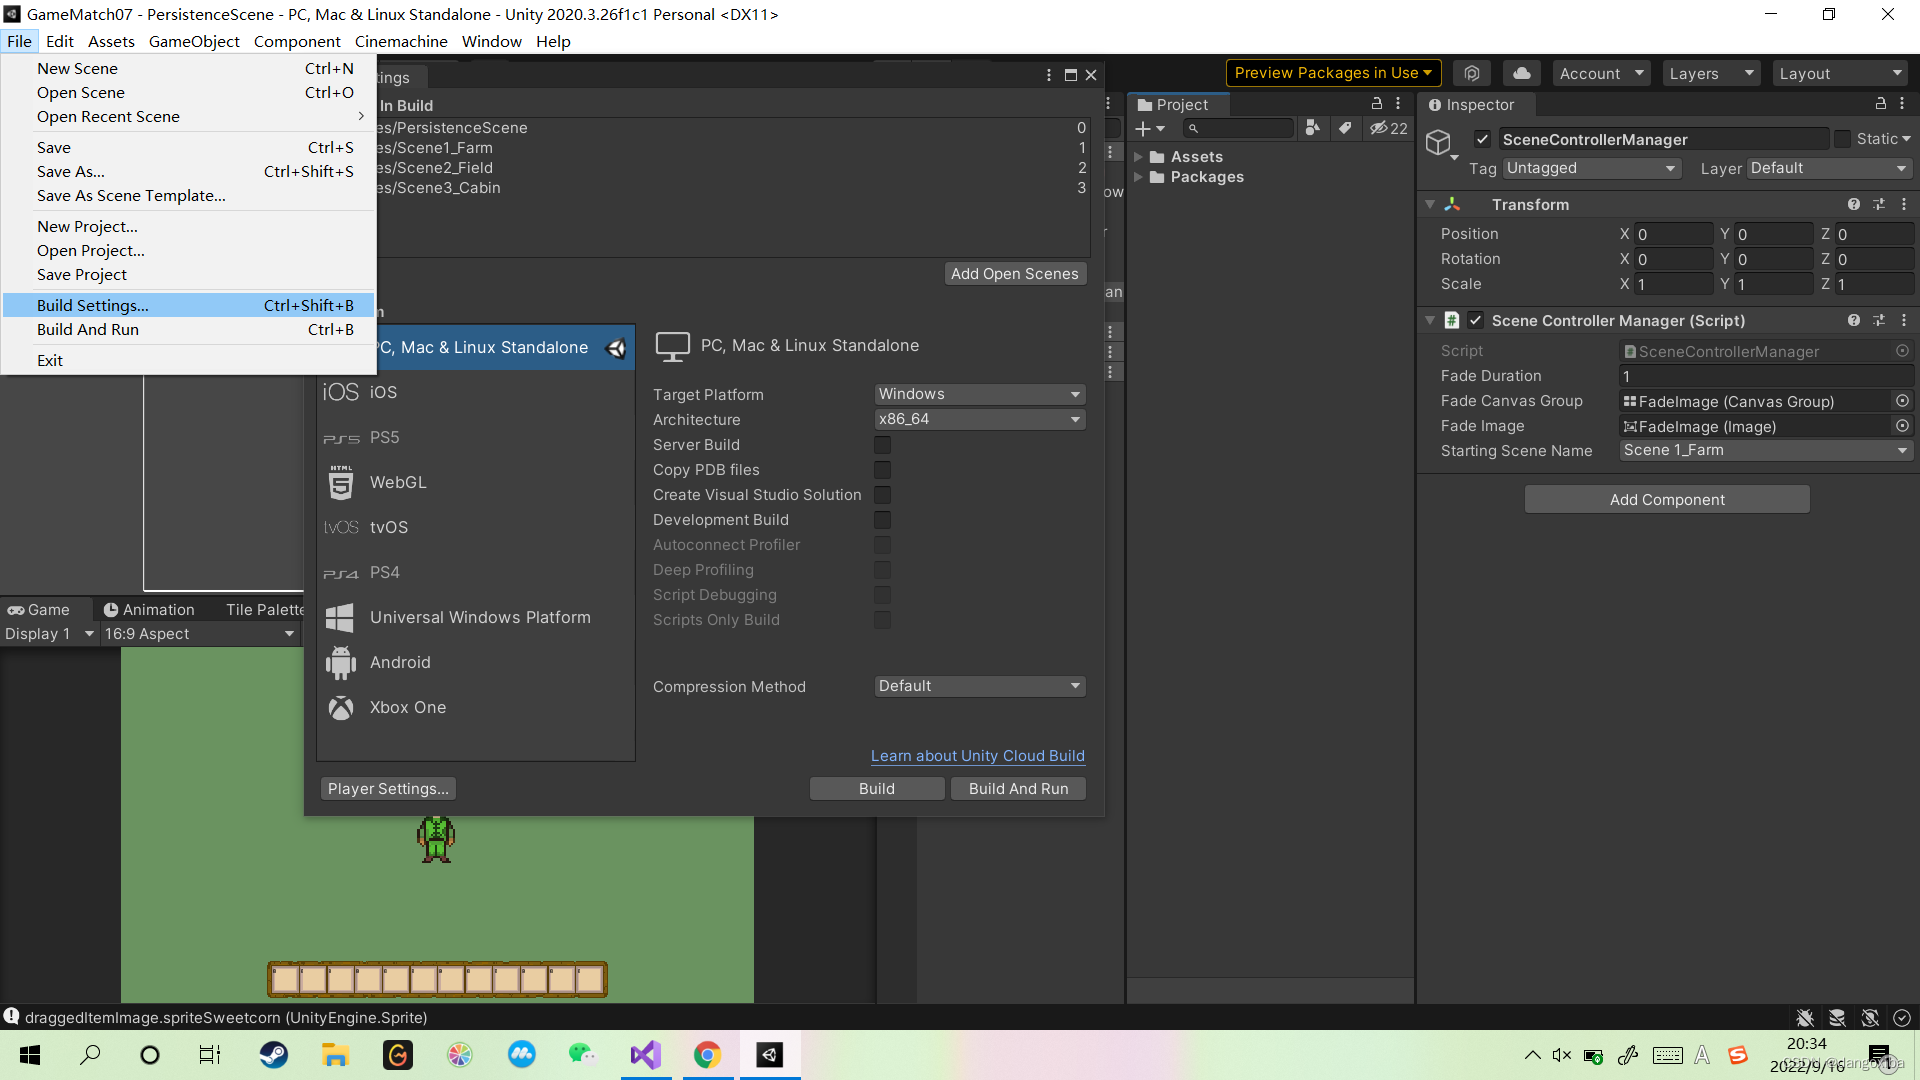
Task: Click the Build button
Action: click(877, 789)
